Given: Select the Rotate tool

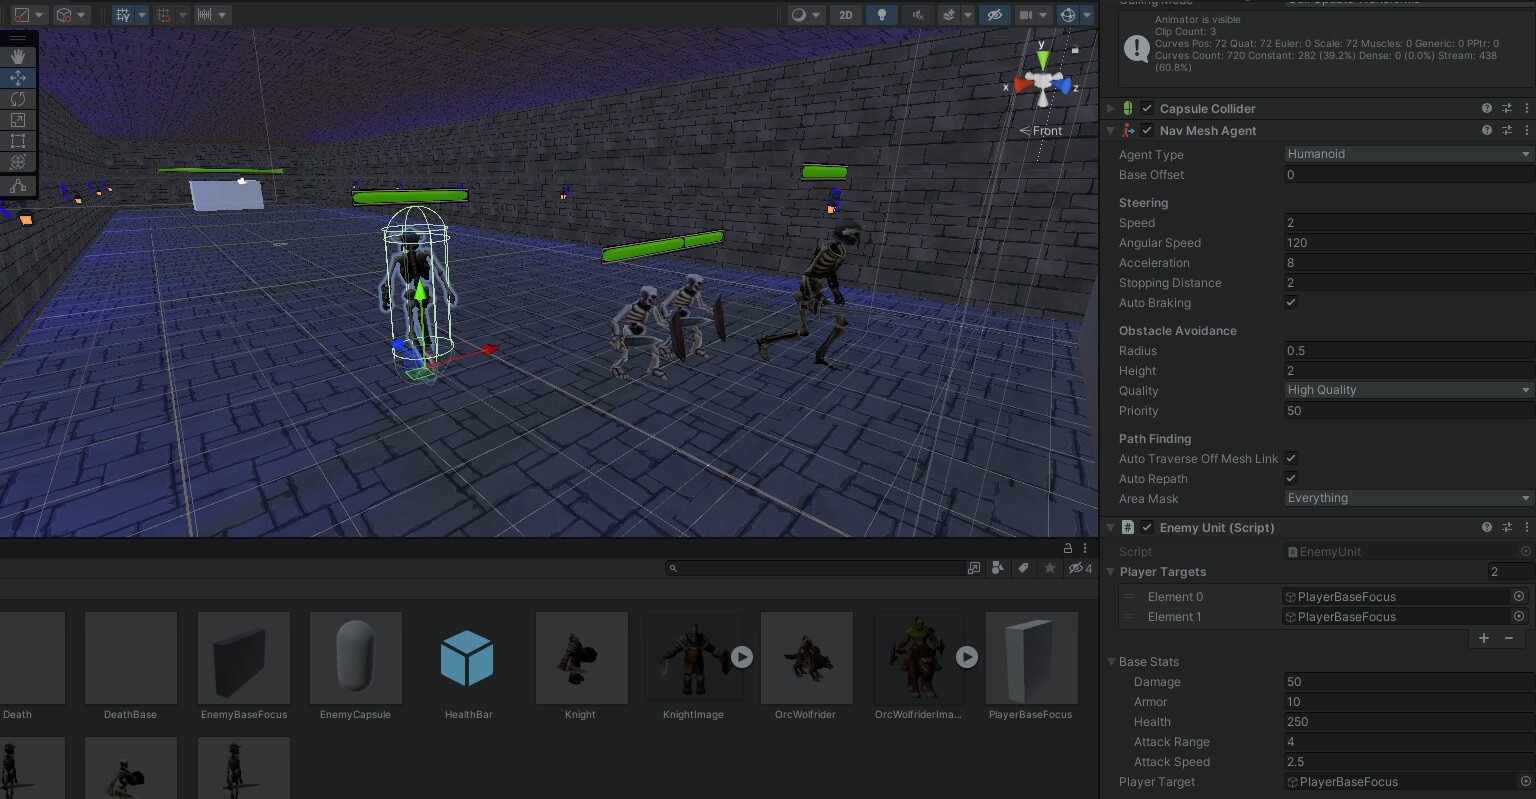Looking at the screenshot, I should pyautogui.click(x=18, y=99).
